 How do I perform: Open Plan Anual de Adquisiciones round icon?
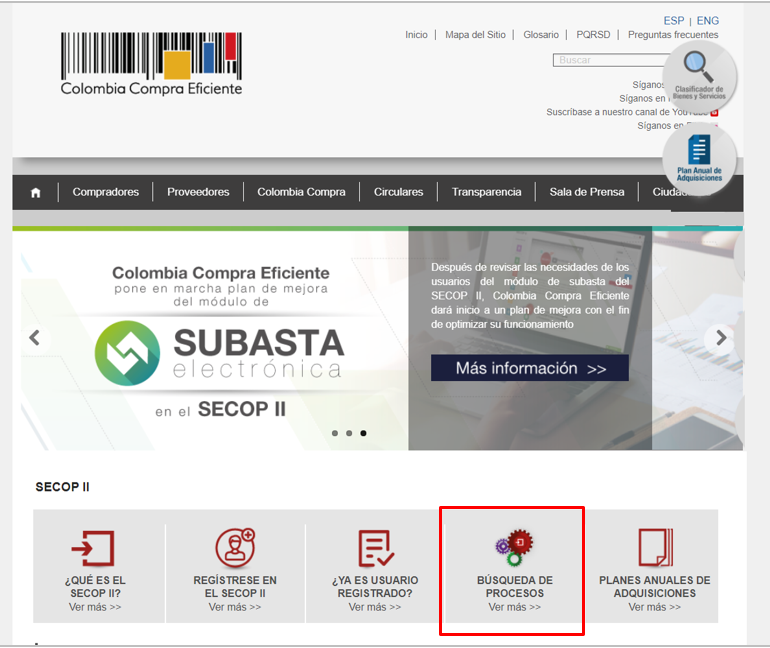[700, 157]
